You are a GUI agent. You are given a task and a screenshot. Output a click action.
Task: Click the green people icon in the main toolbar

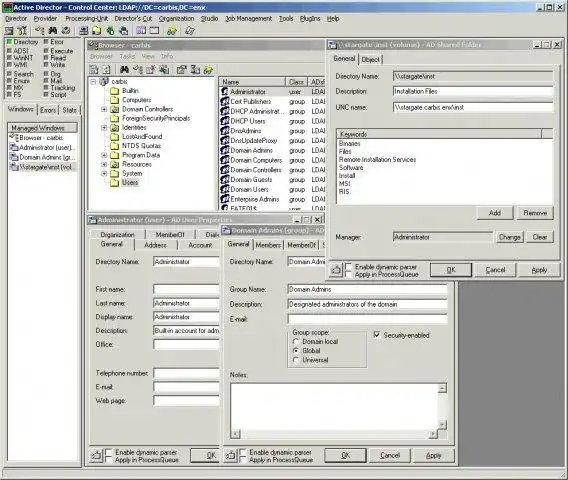tap(172, 31)
